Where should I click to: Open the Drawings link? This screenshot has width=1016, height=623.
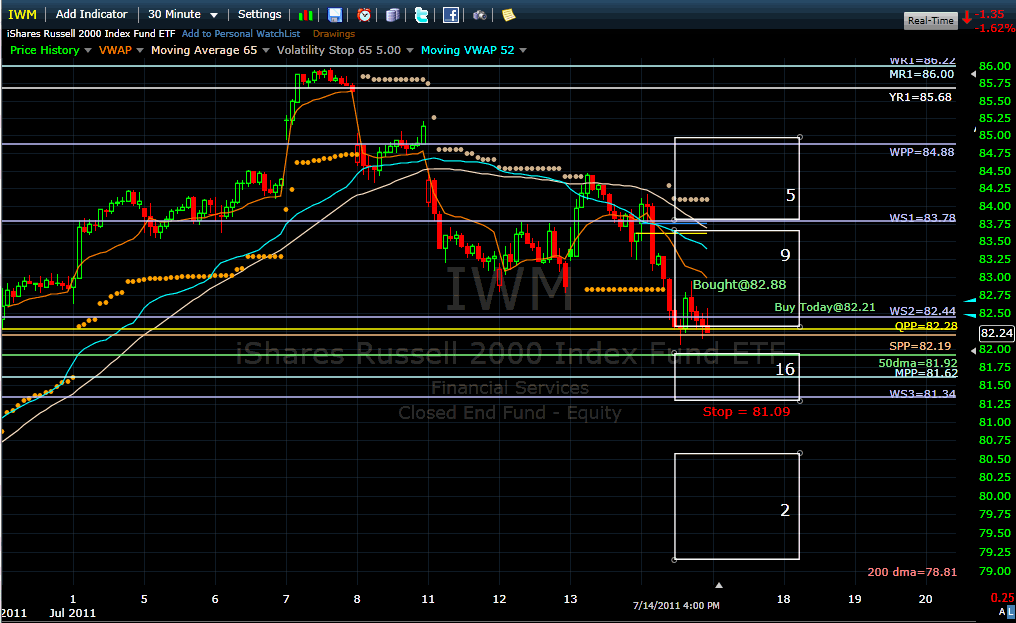(x=334, y=34)
